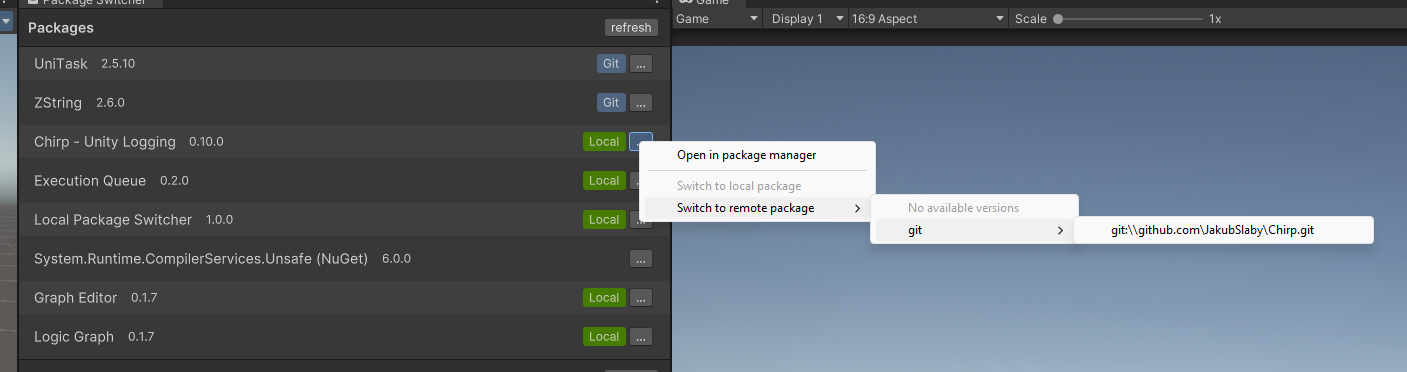This screenshot has height=372, width=1407.
Task: Open the Game view mode dropdown
Action: coord(718,19)
